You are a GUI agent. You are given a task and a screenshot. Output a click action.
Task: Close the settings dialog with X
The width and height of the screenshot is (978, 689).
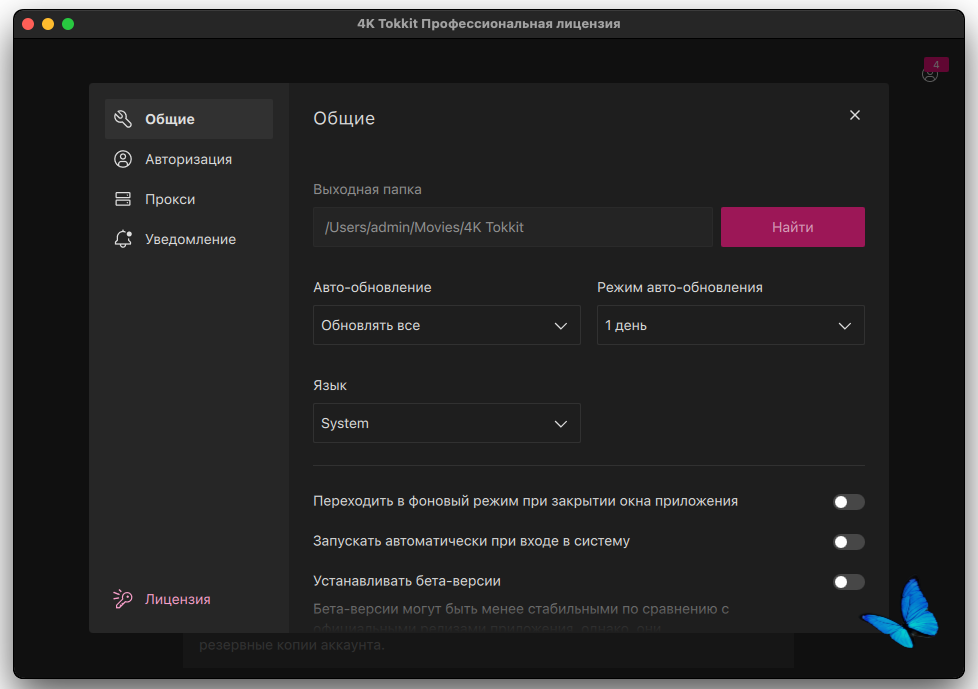point(855,115)
